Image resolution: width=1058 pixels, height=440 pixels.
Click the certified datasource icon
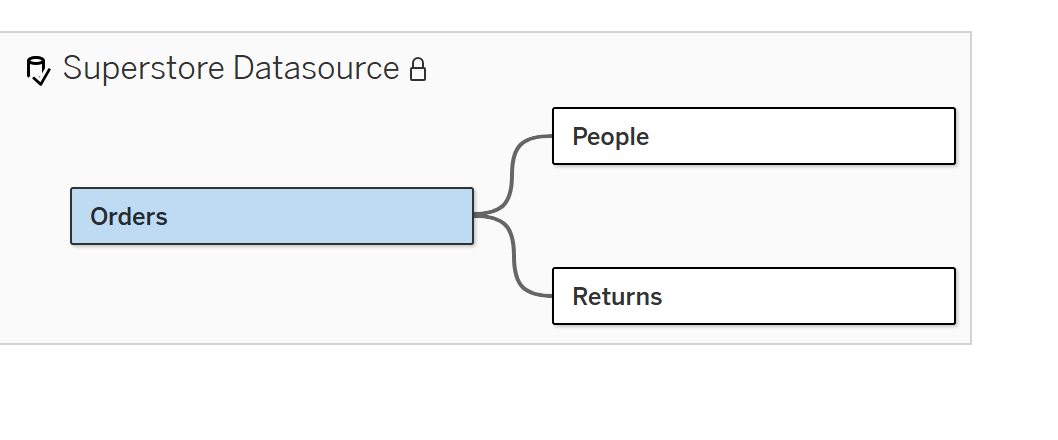coord(37,71)
